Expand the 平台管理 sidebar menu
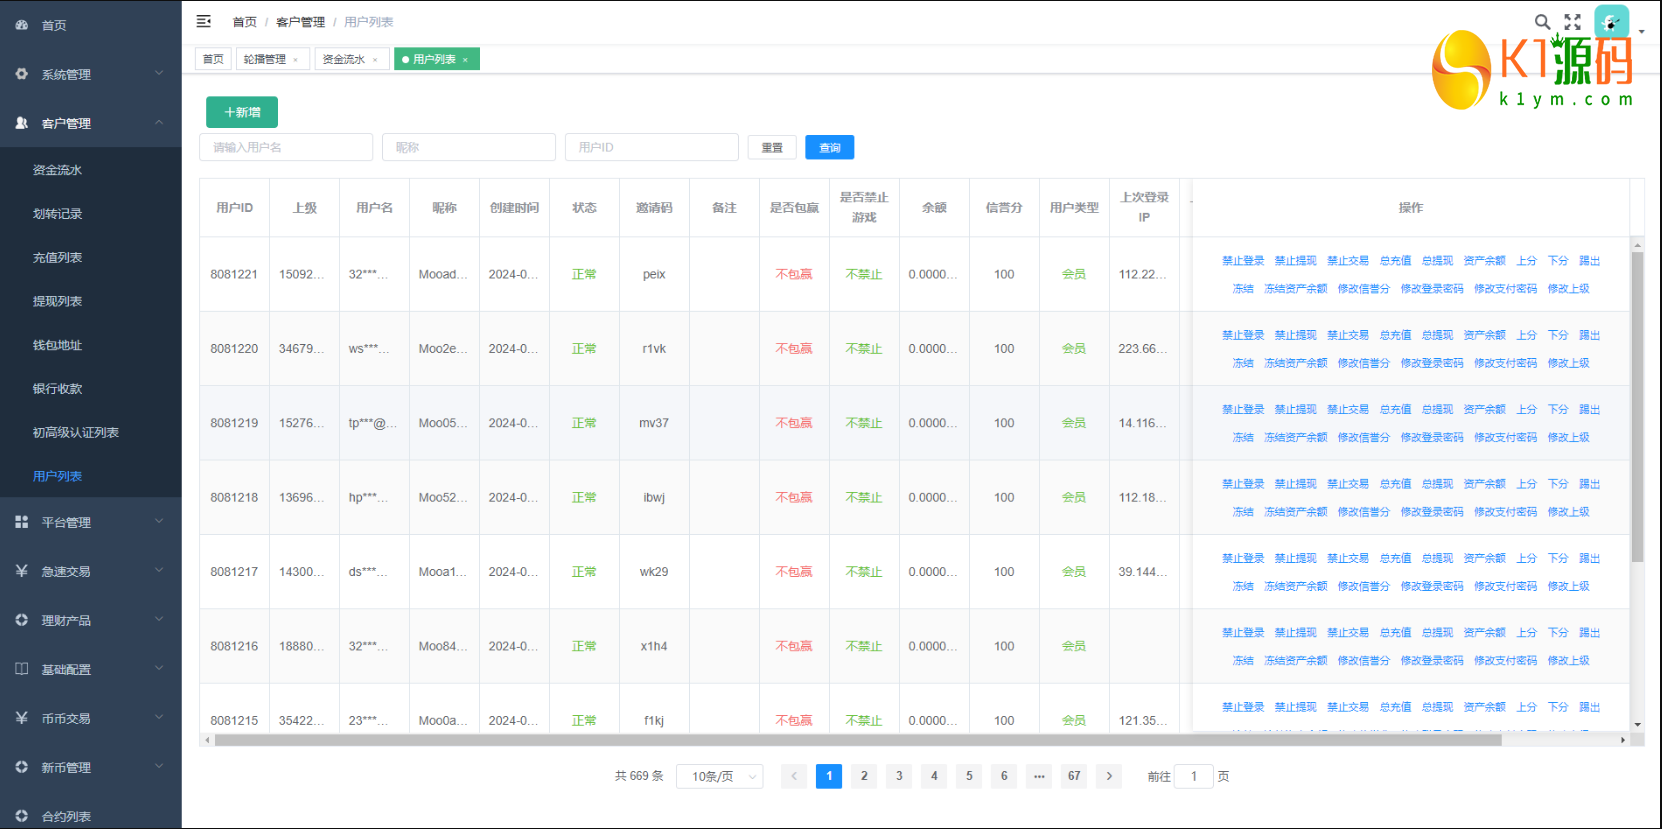The width and height of the screenshot is (1662, 829). pos(90,522)
